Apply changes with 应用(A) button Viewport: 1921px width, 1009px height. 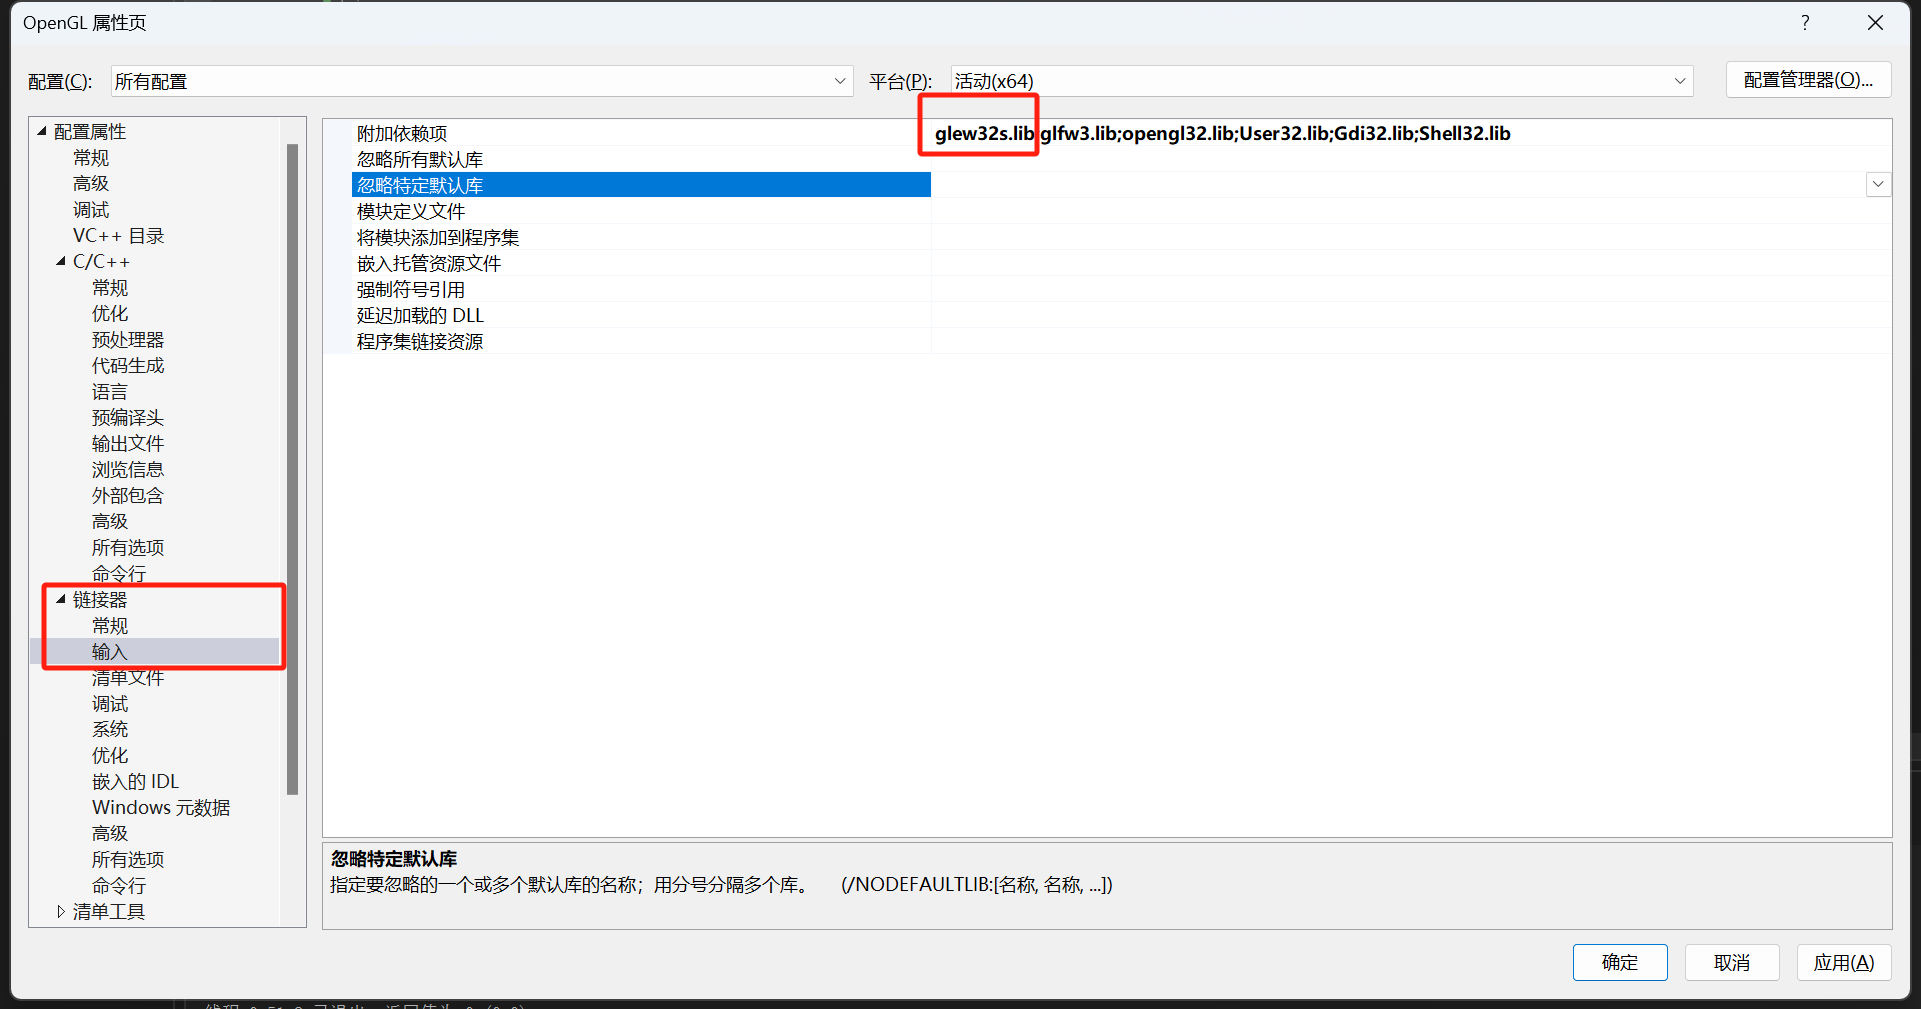pos(1844,962)
